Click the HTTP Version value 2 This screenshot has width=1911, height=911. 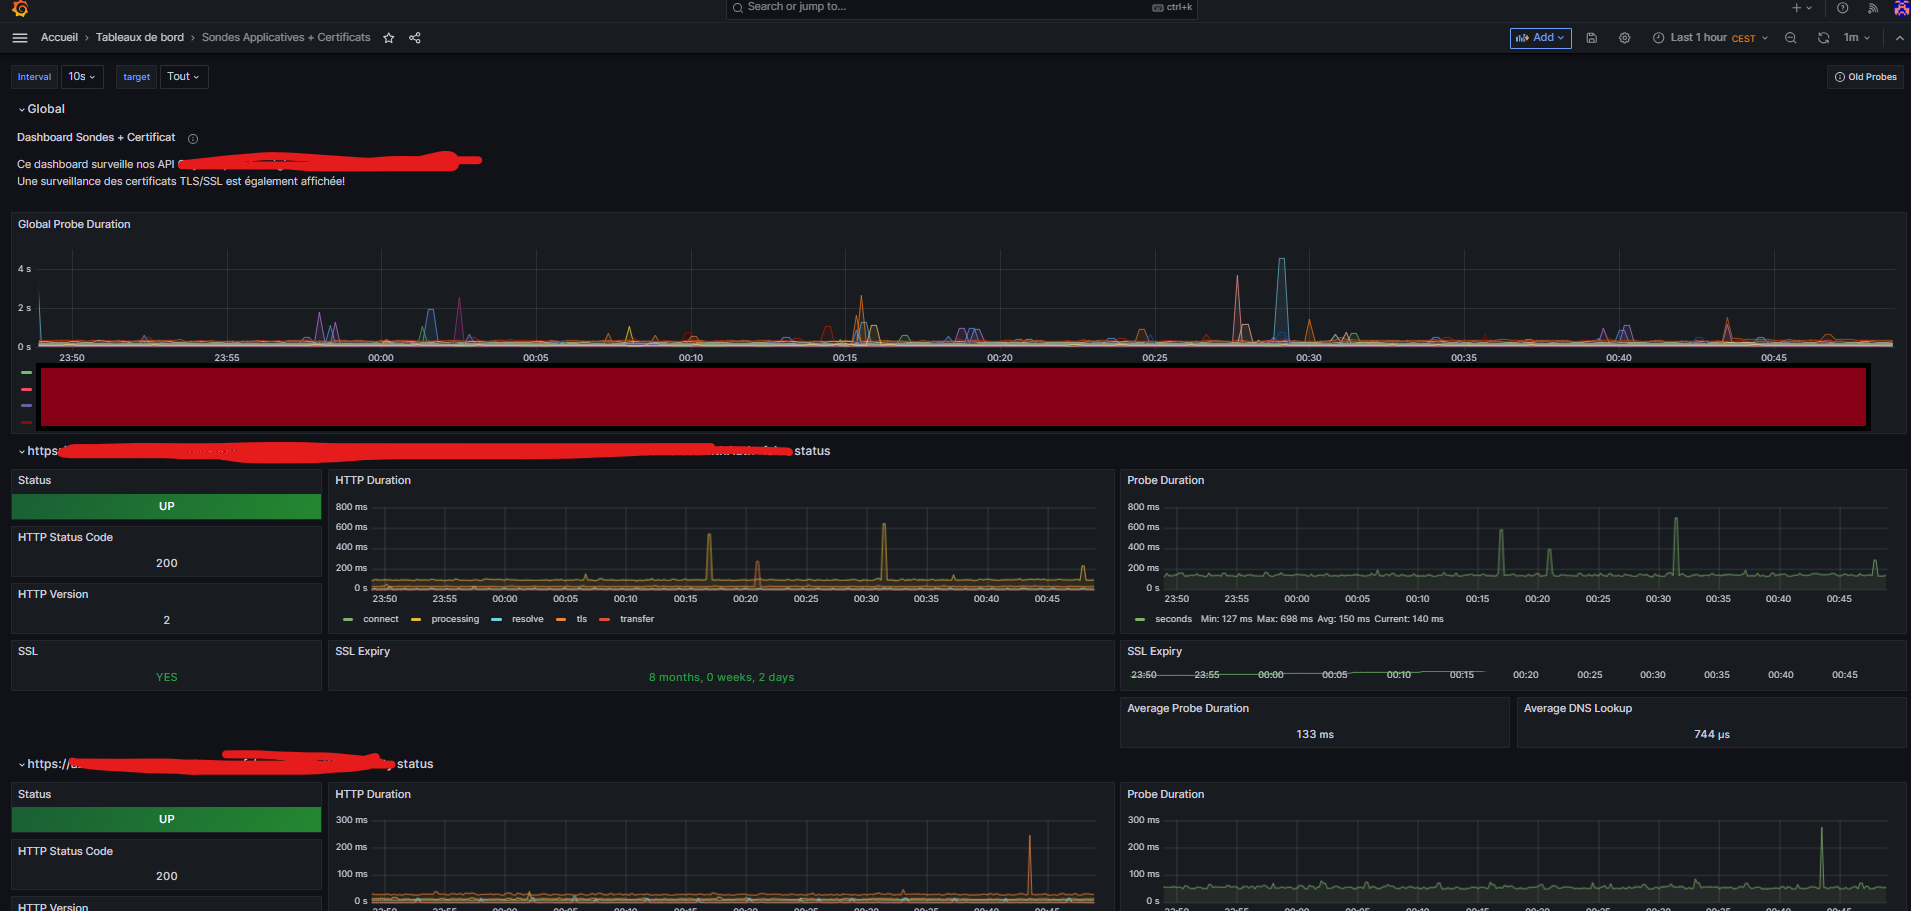pyautogui.click(x=166, y=621)
